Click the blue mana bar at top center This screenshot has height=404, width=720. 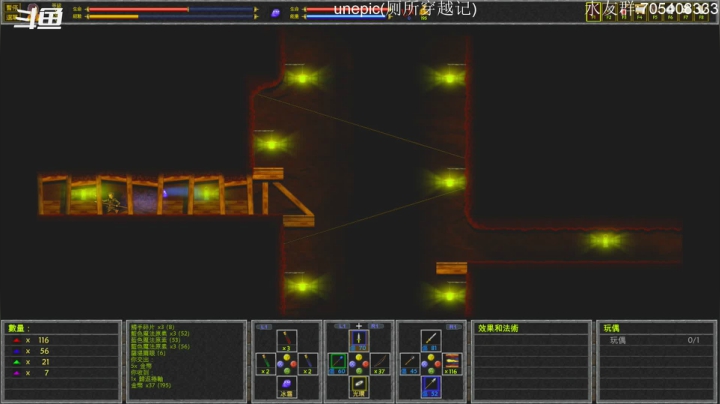pyautogui.click(x=346, y=17)
